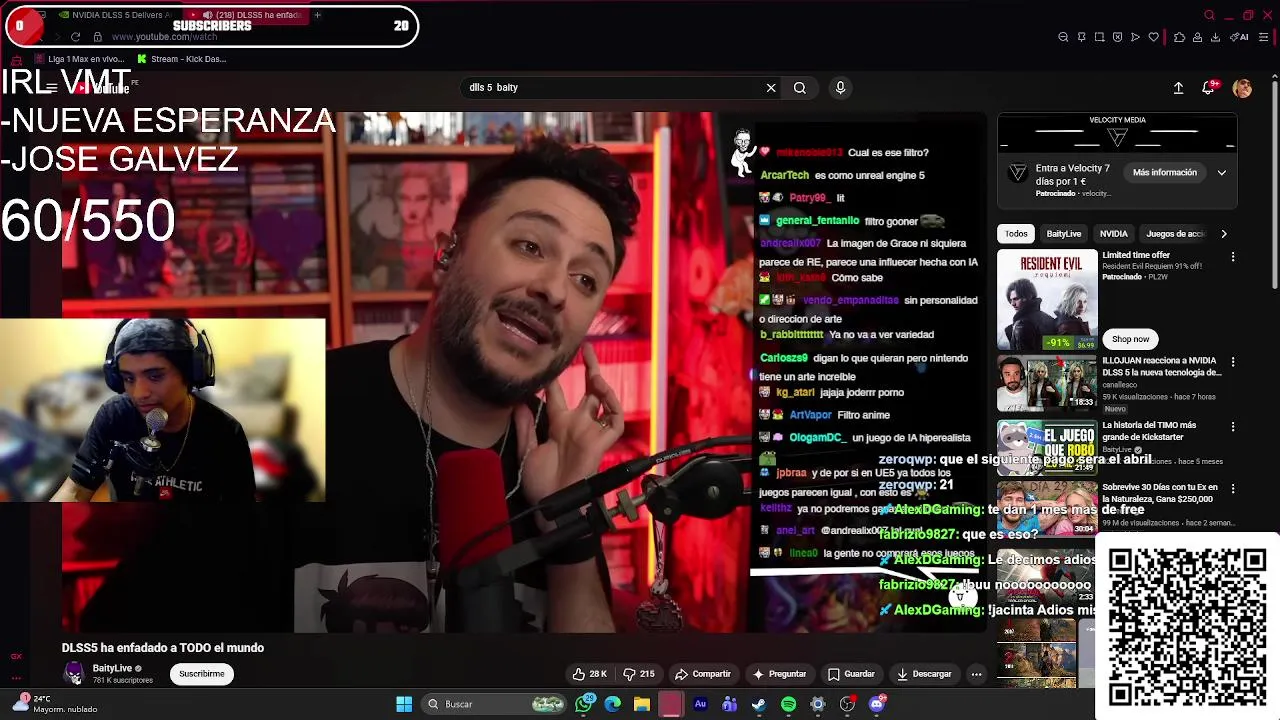
Task: Open the Resident Evil Requiem thumbnail
Action: click(1047, 300)
